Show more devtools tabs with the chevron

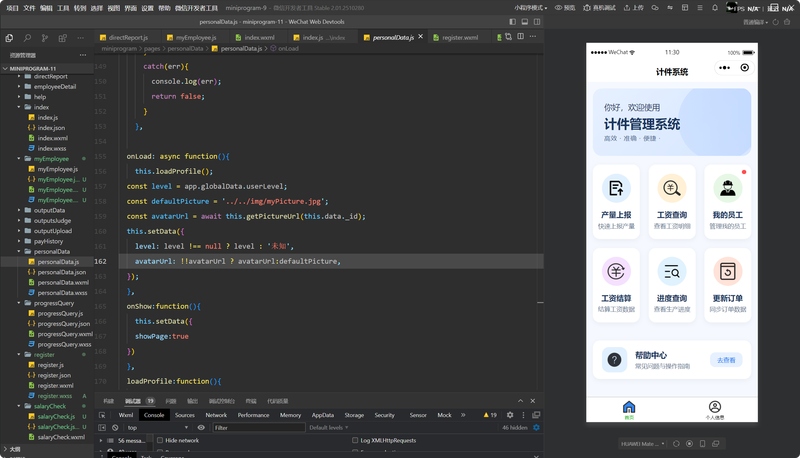[463, 415]
